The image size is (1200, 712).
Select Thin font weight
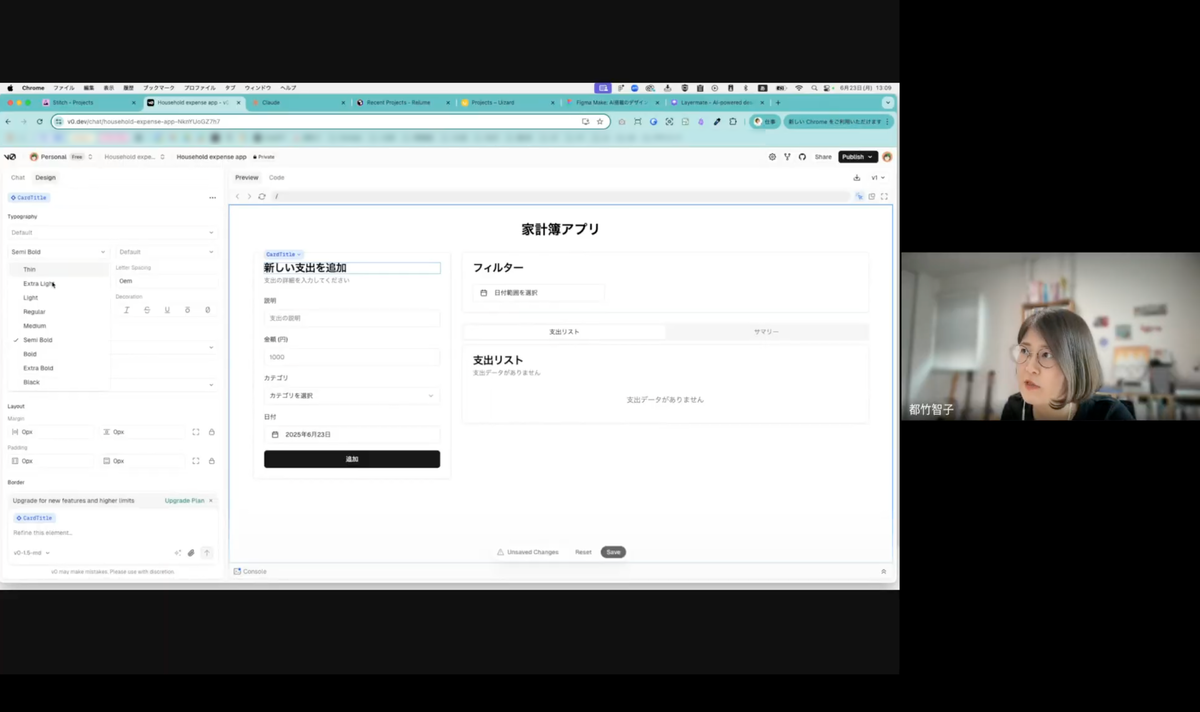pyautogui.click(x=59, y=270)
